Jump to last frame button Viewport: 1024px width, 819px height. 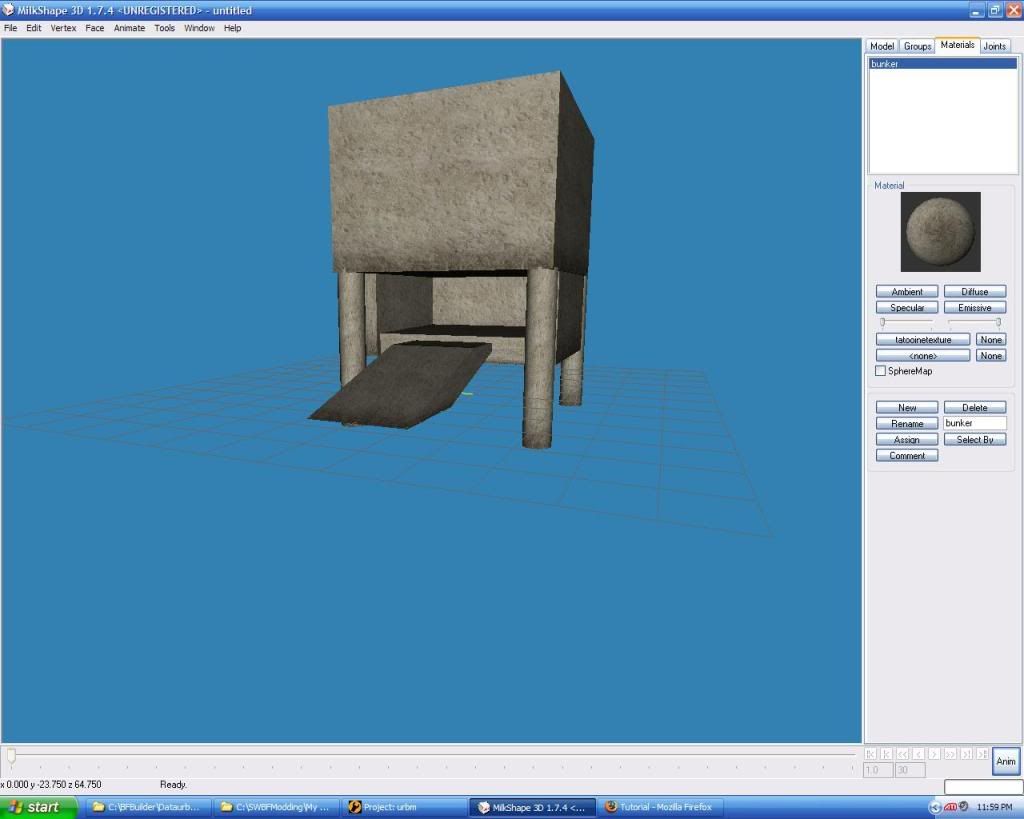(x=982, y=754)
